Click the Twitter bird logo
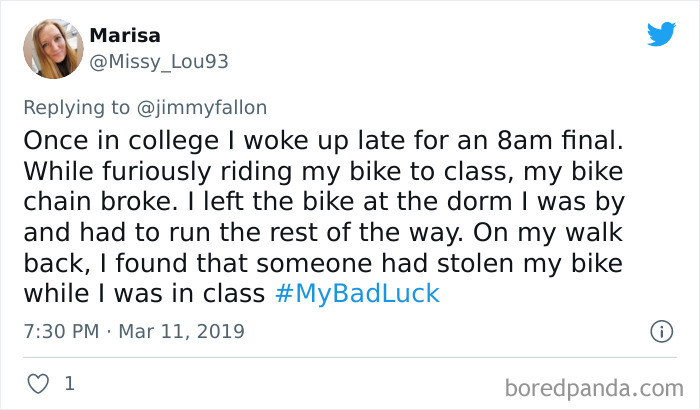 (661, 34)
